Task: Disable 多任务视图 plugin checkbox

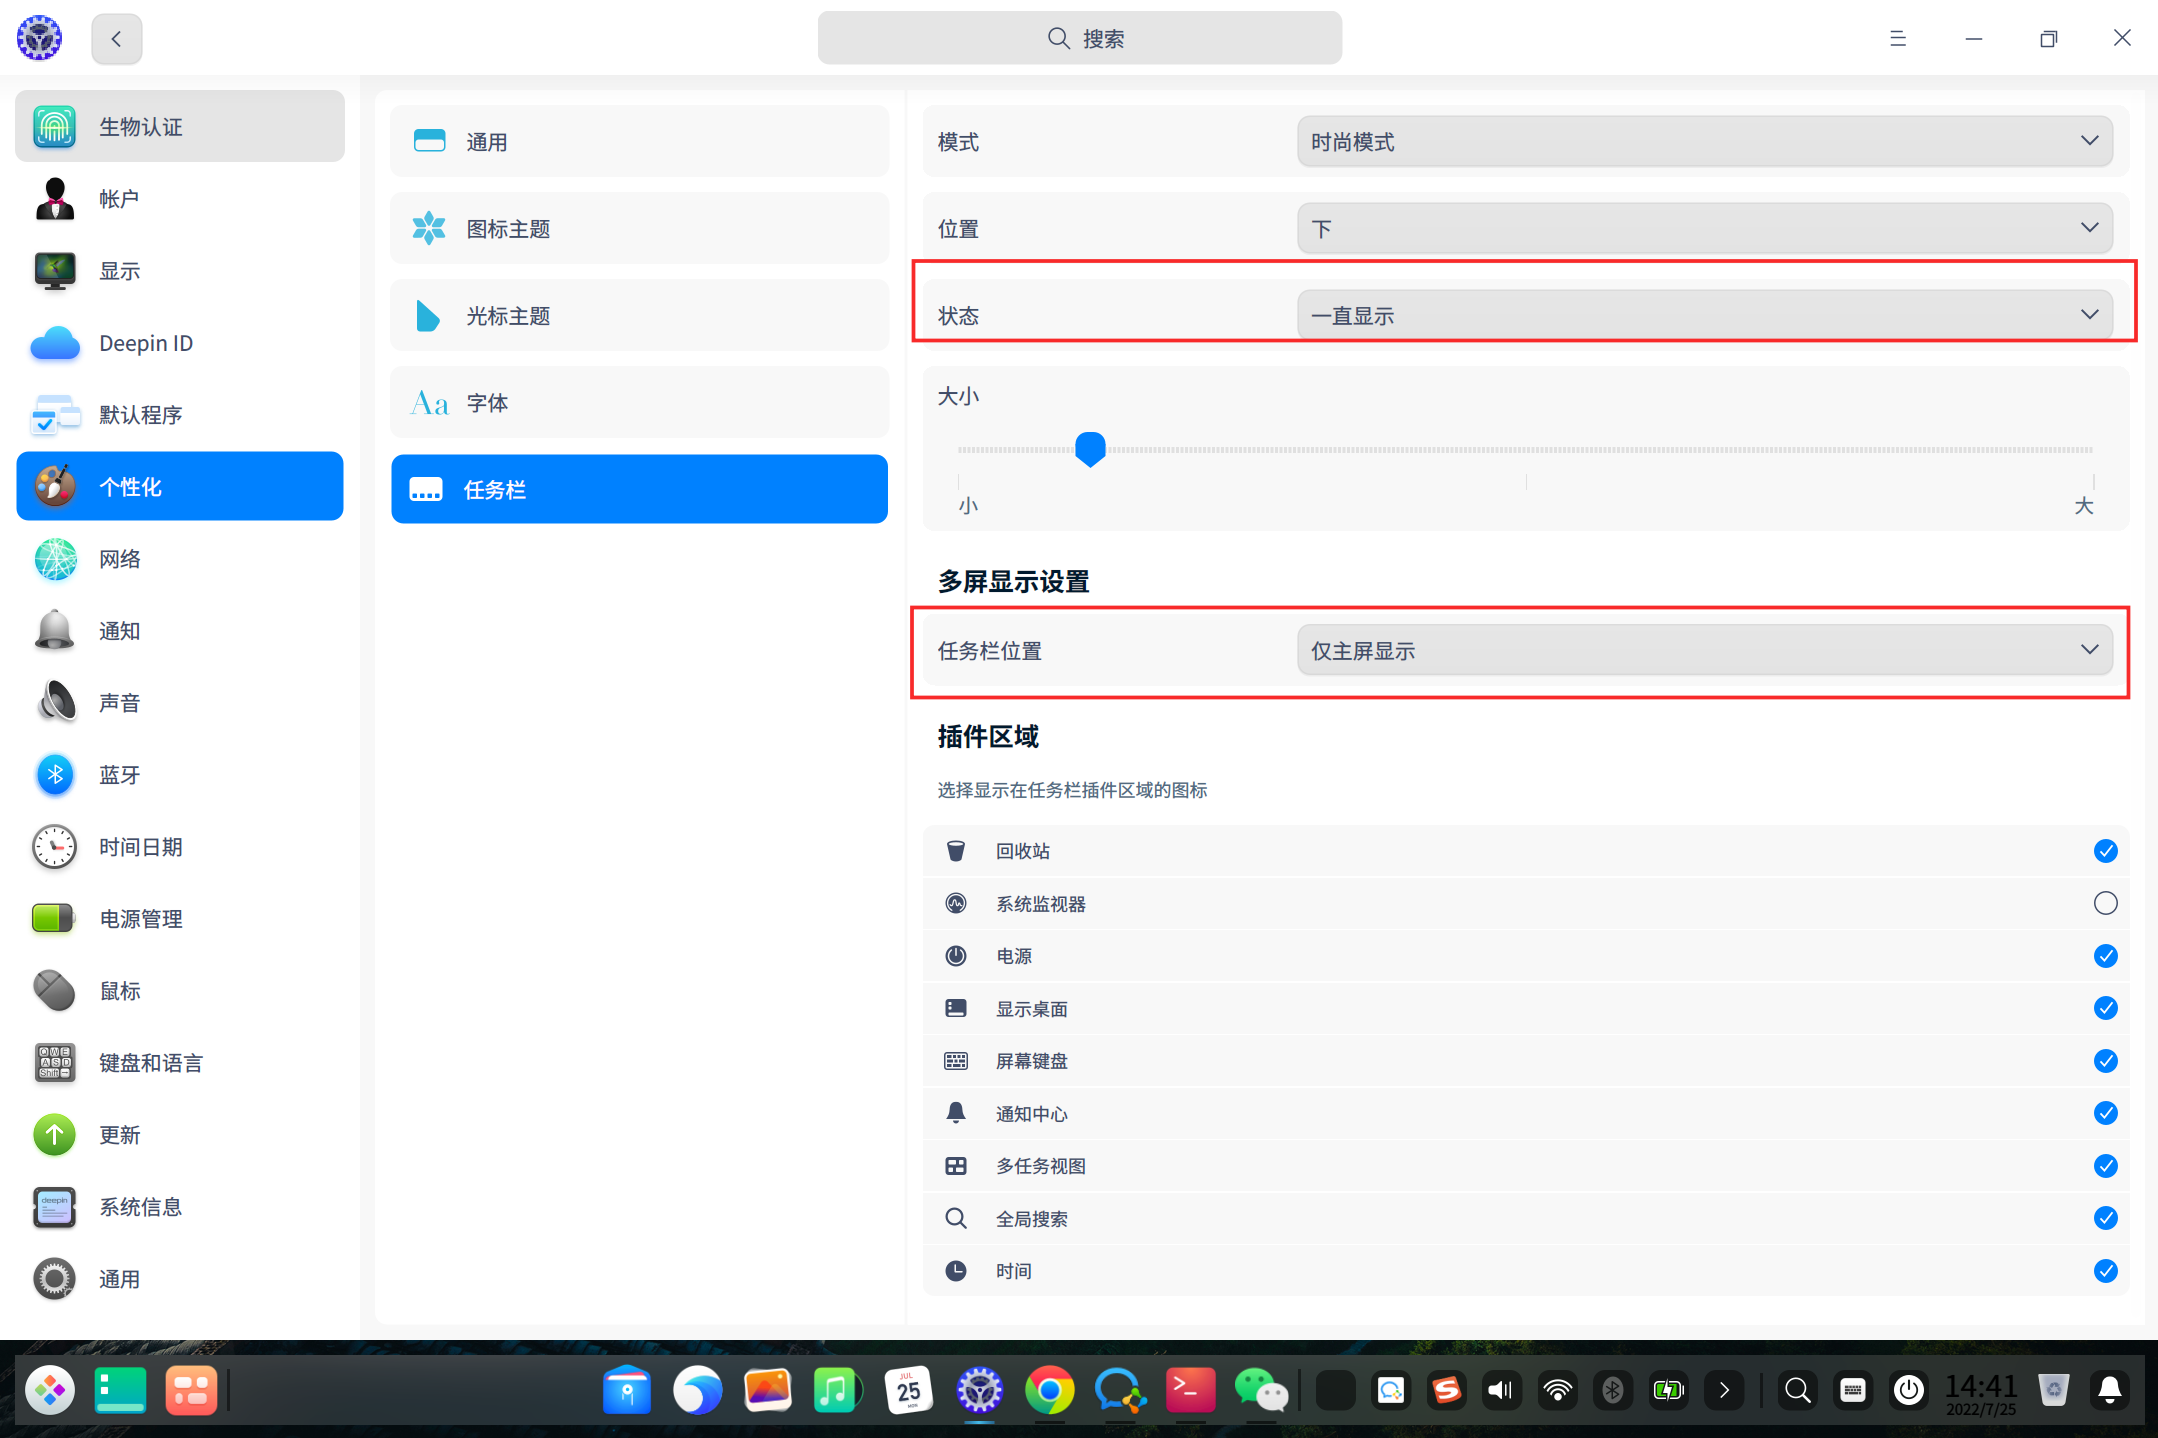Action: 2105,1166
